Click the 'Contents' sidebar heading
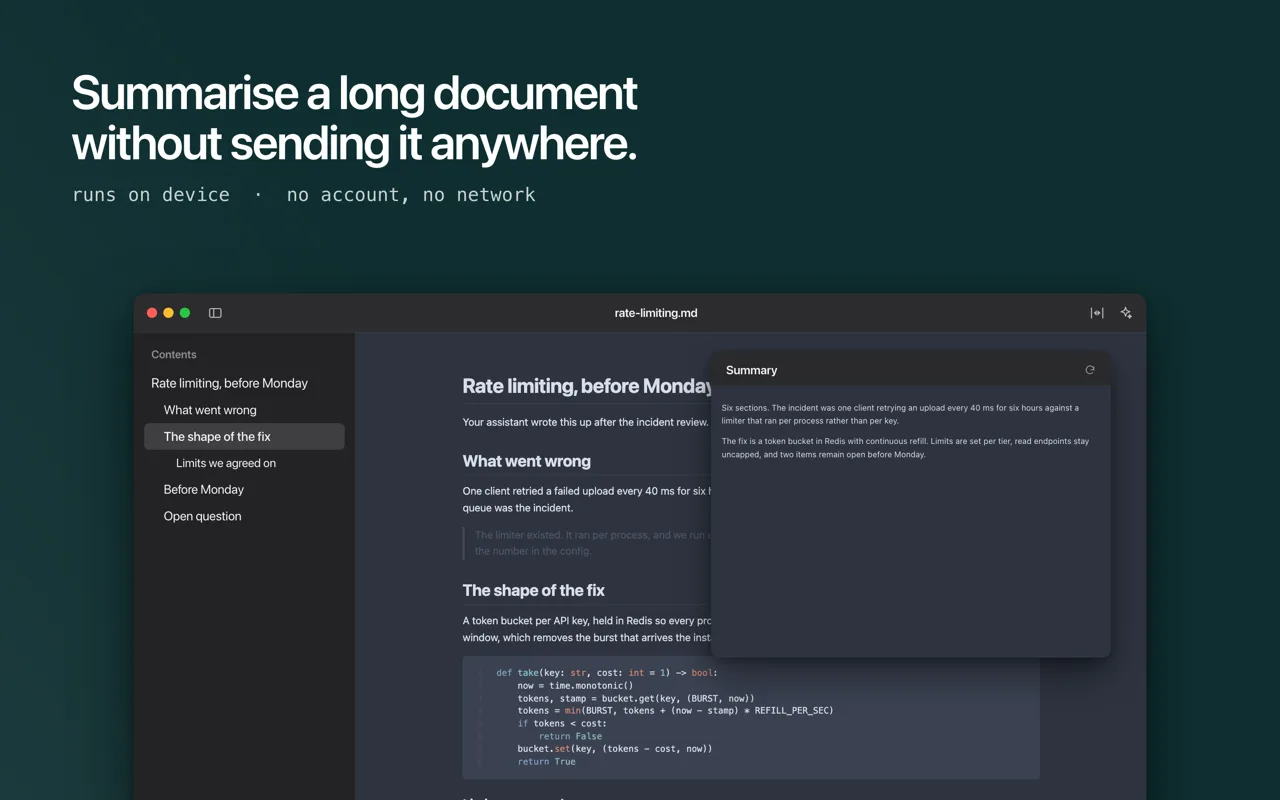The image size is (1280, 800). click(x=174, y=355)
